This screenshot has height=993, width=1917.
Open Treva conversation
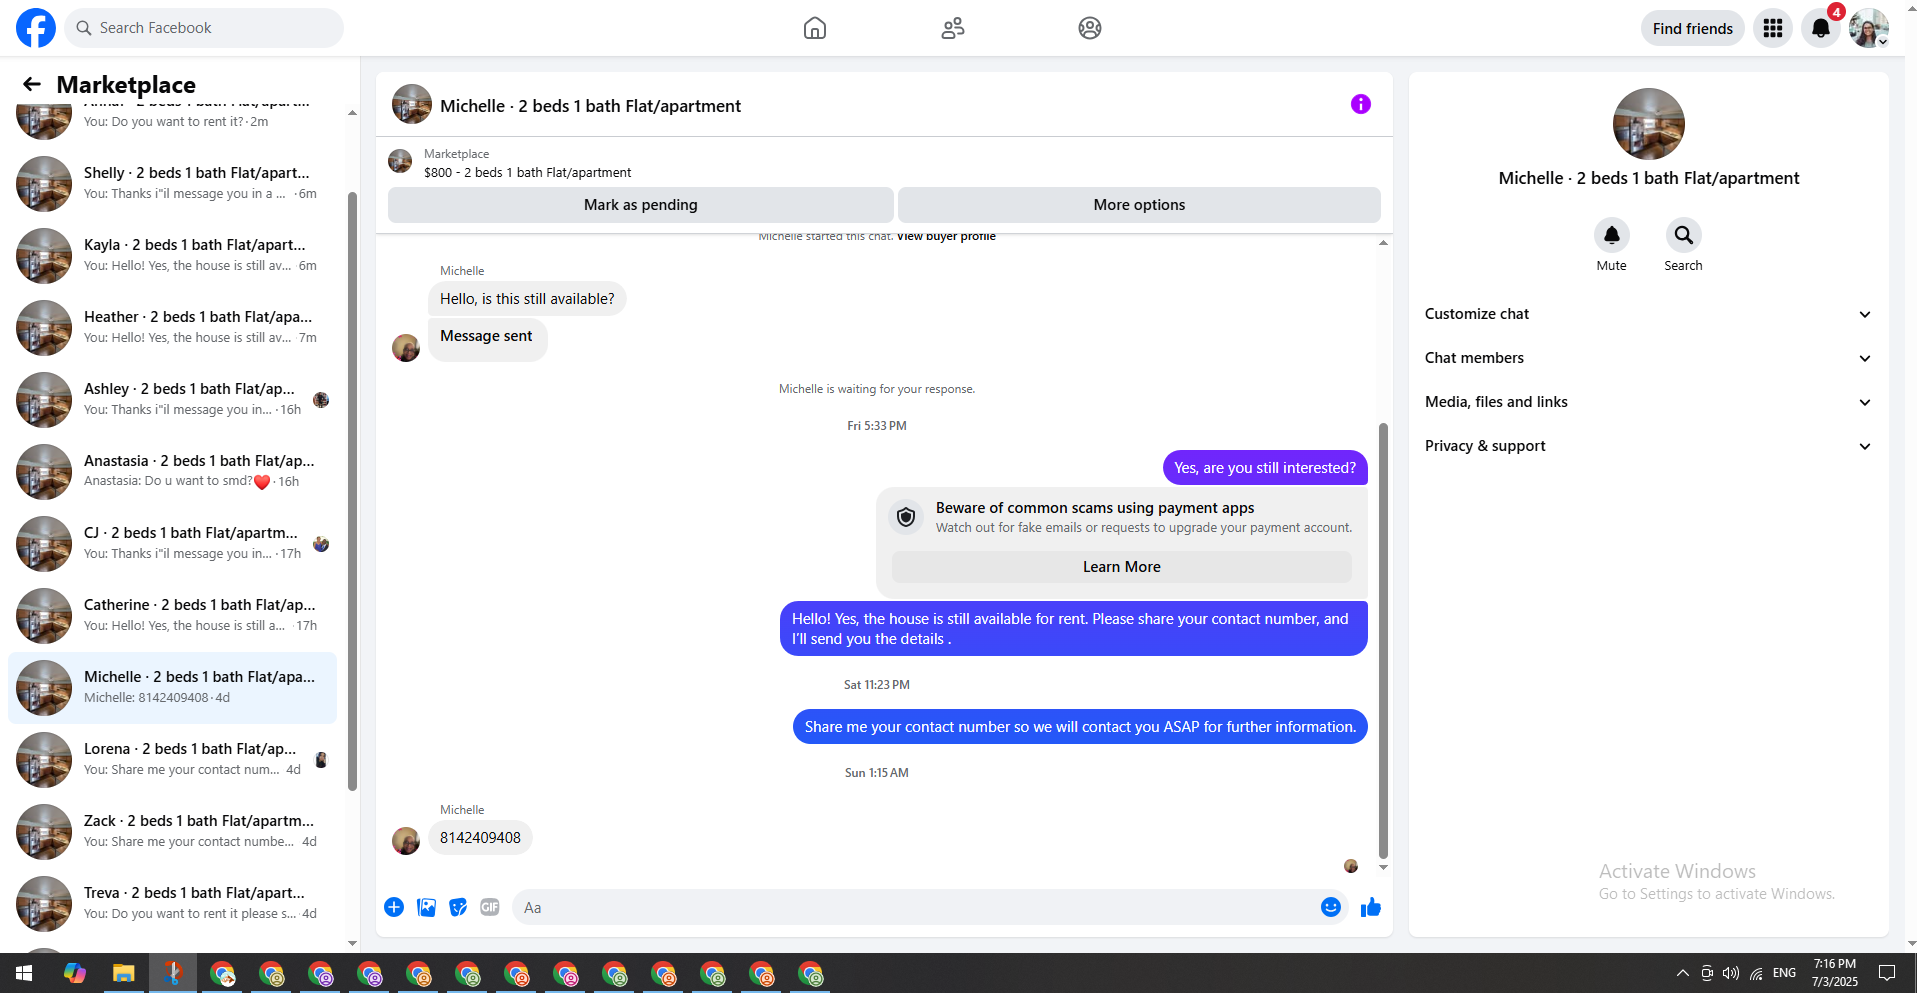click(x=172, y=904)
